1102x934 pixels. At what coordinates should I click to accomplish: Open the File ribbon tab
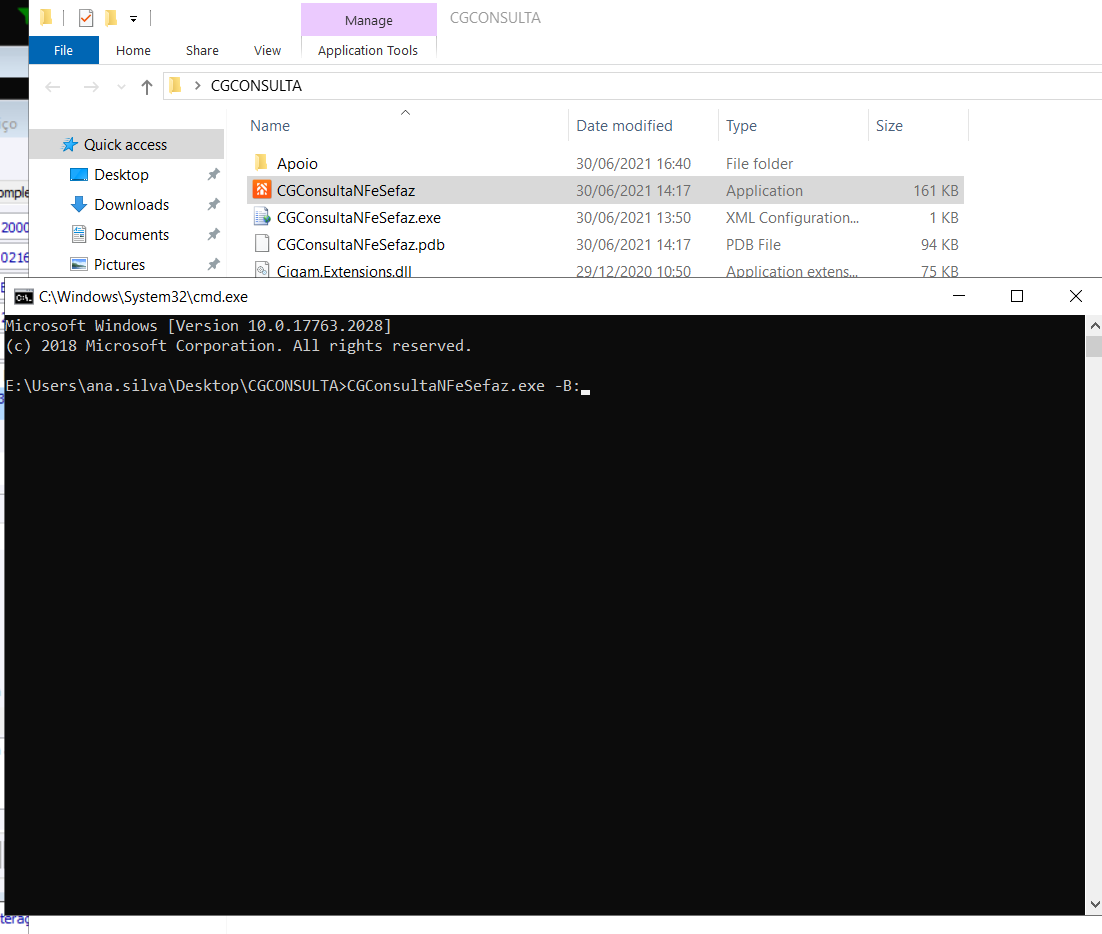[63, 51]
